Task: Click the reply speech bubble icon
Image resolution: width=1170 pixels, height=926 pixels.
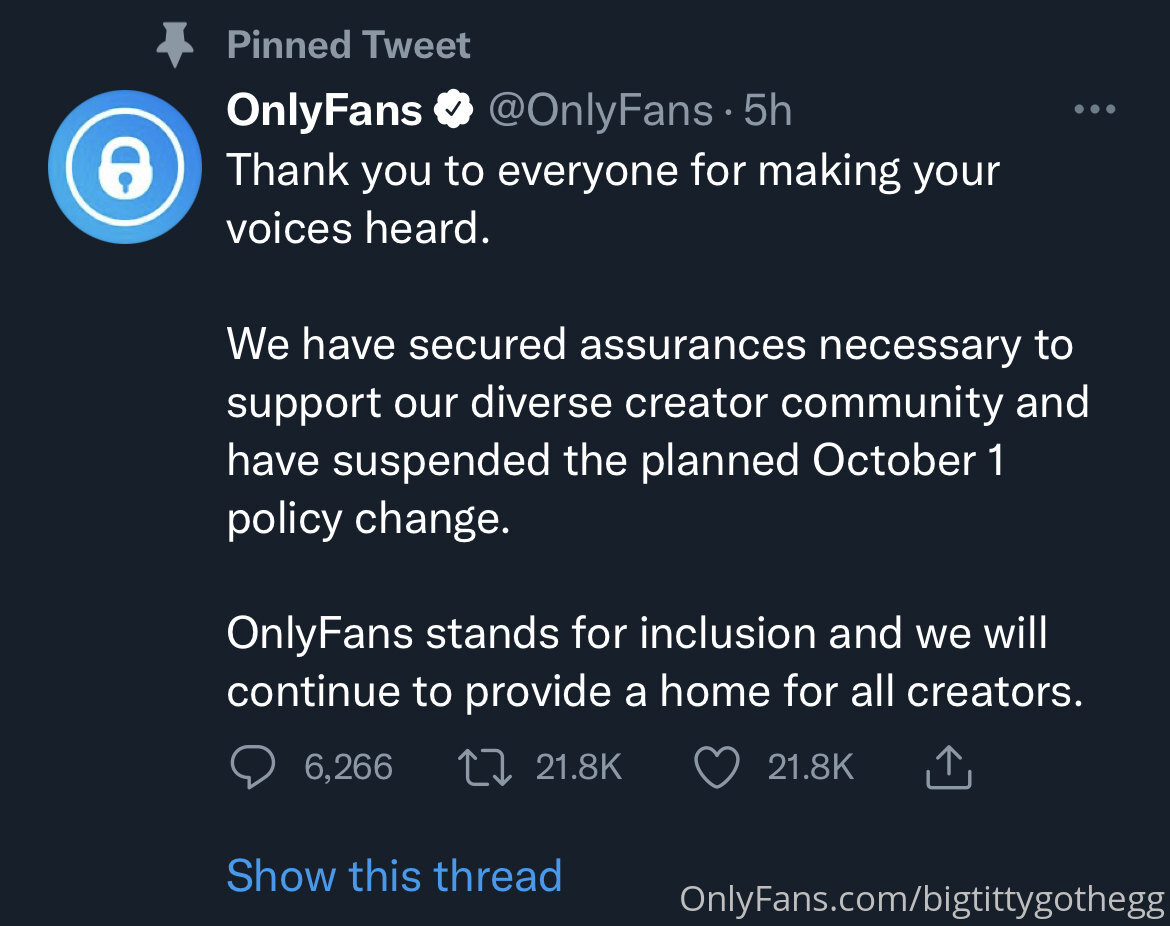Action: click(x=252, y=768)
